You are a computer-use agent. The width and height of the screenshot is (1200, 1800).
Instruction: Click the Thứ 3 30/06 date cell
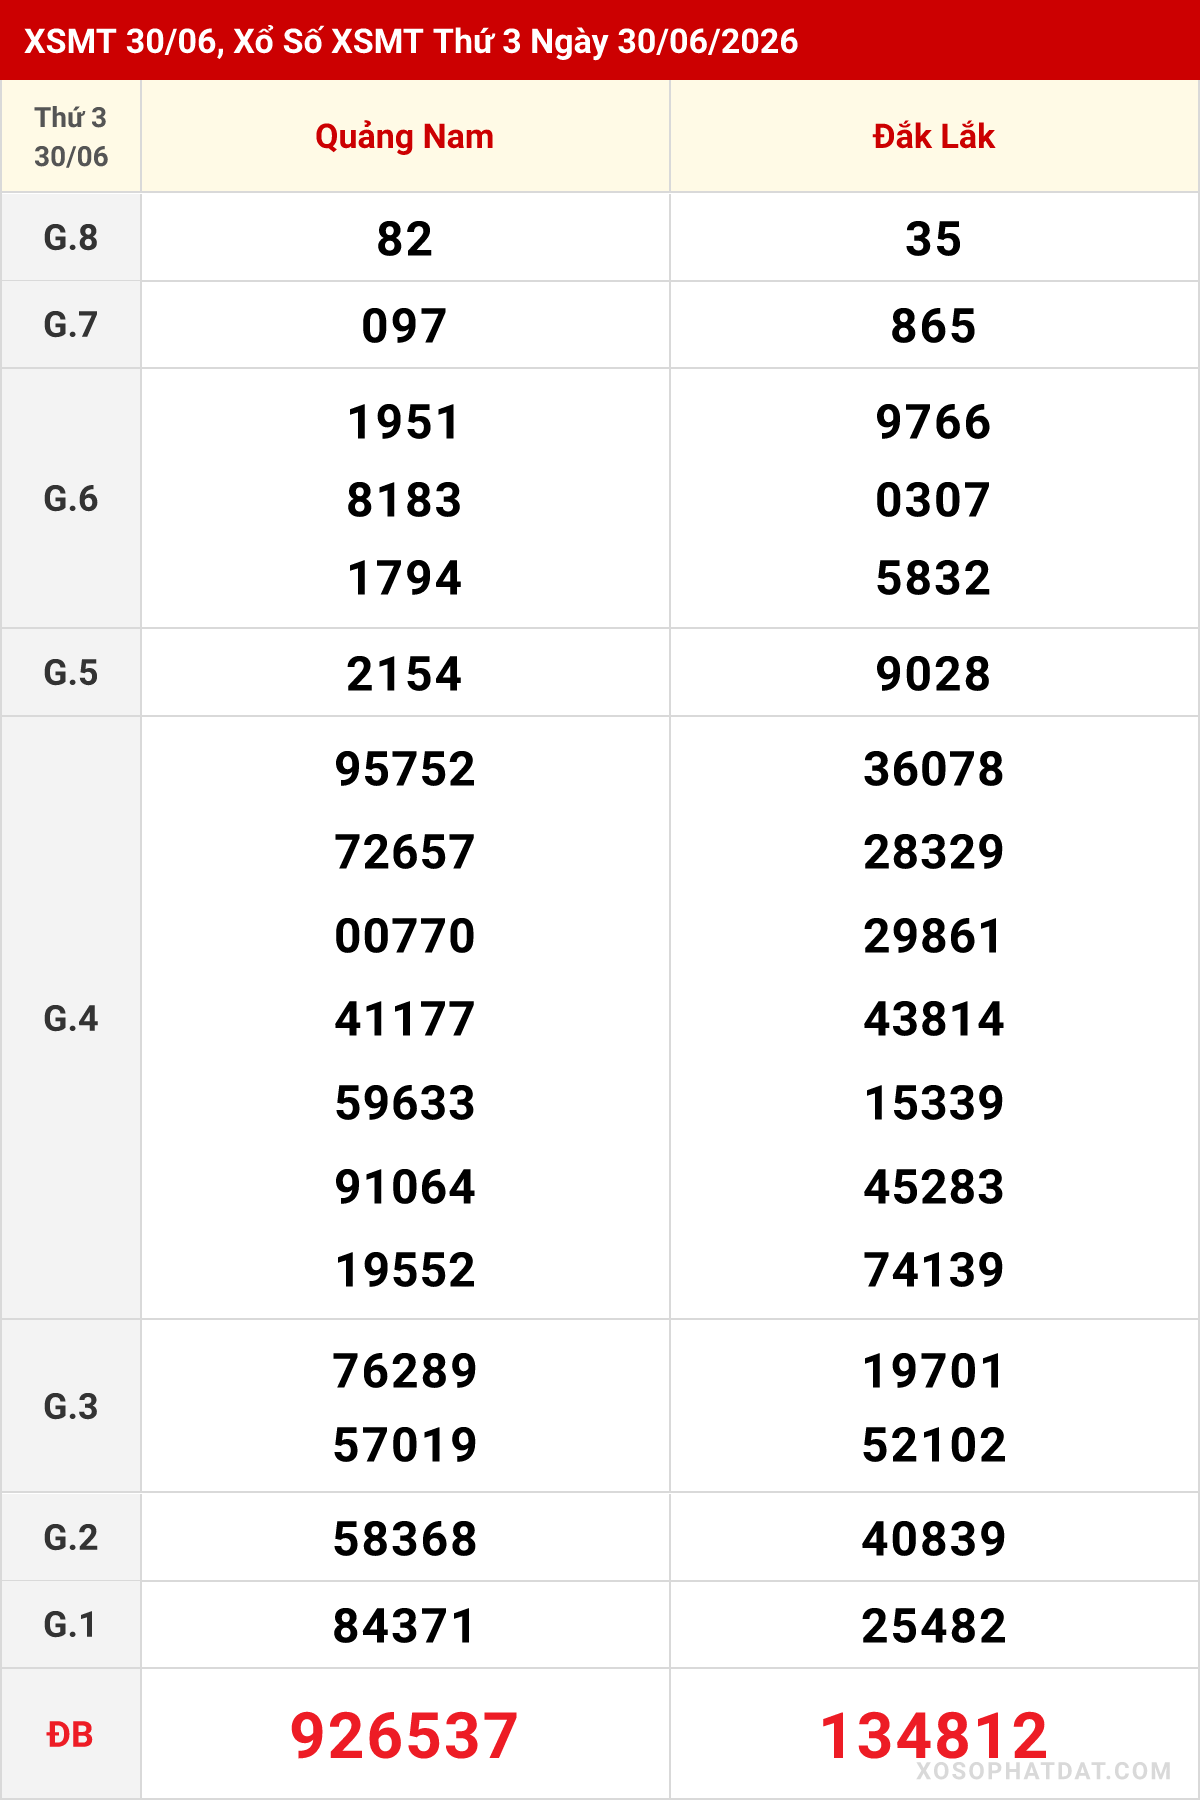coord(71,136)
